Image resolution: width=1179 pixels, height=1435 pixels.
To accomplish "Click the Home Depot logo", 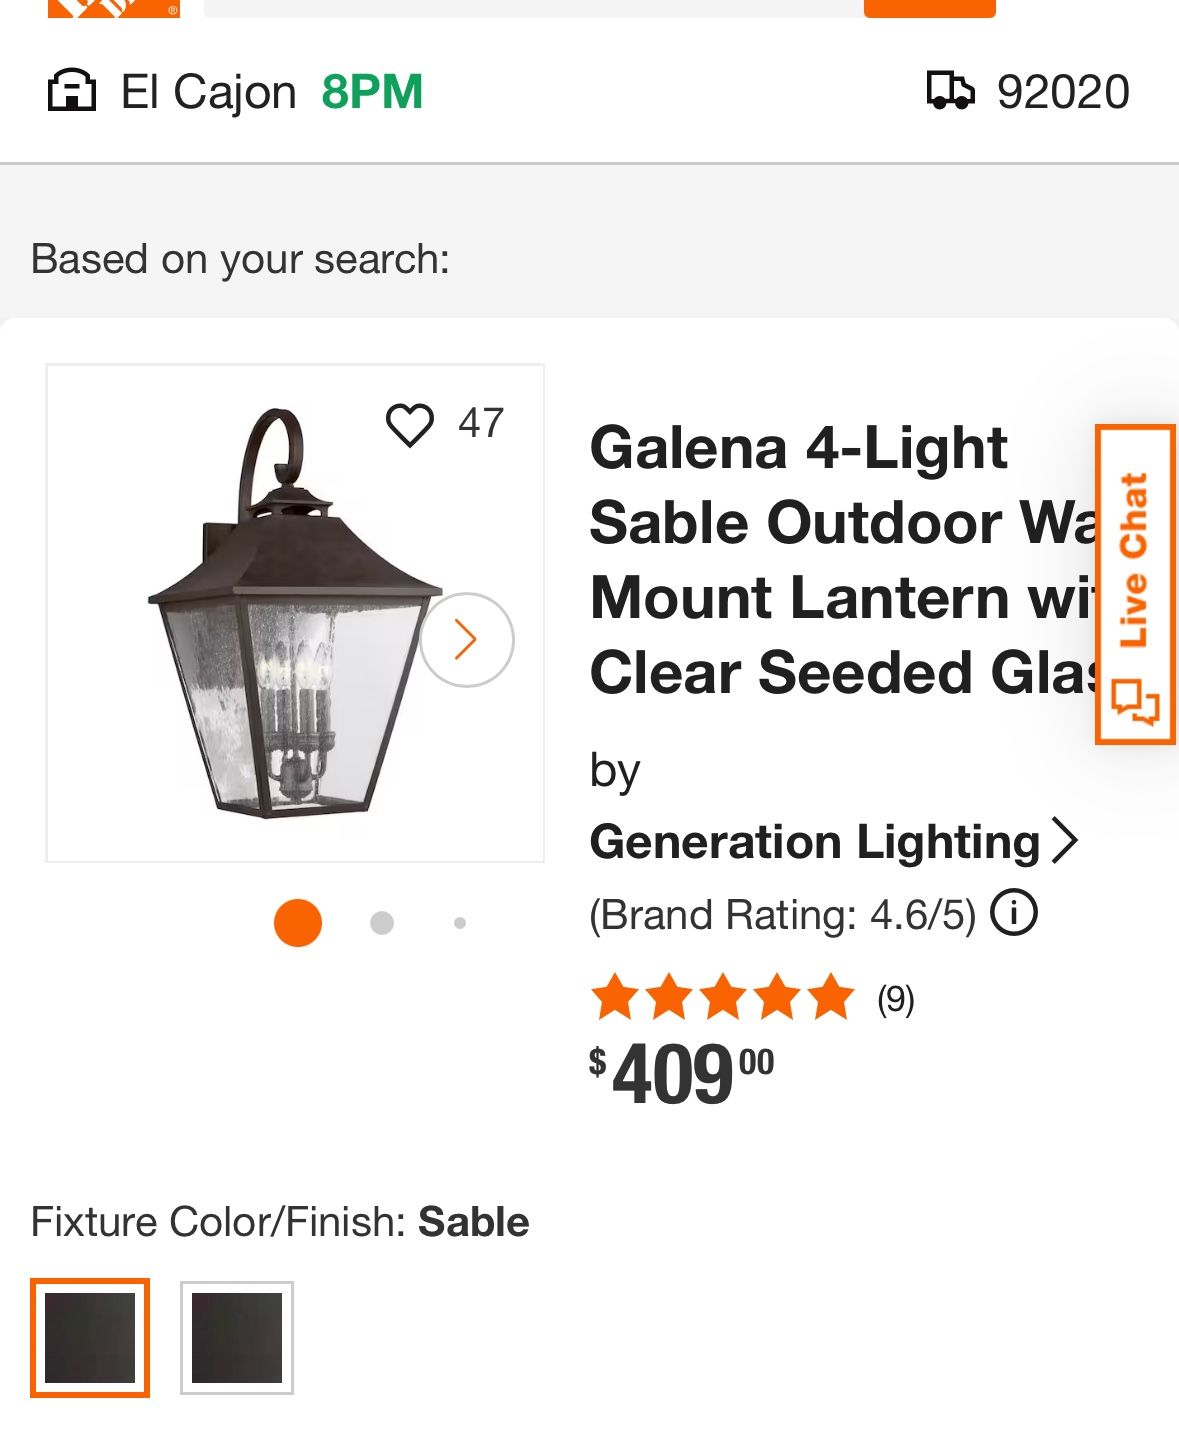I will 113,8.
